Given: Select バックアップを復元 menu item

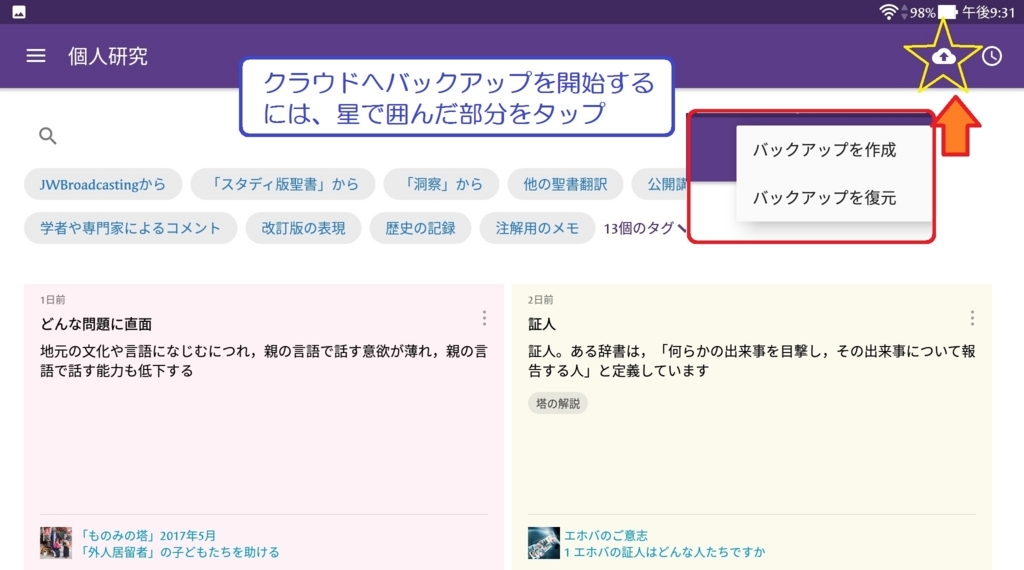Looking at the screenshot, I should 825,198.
